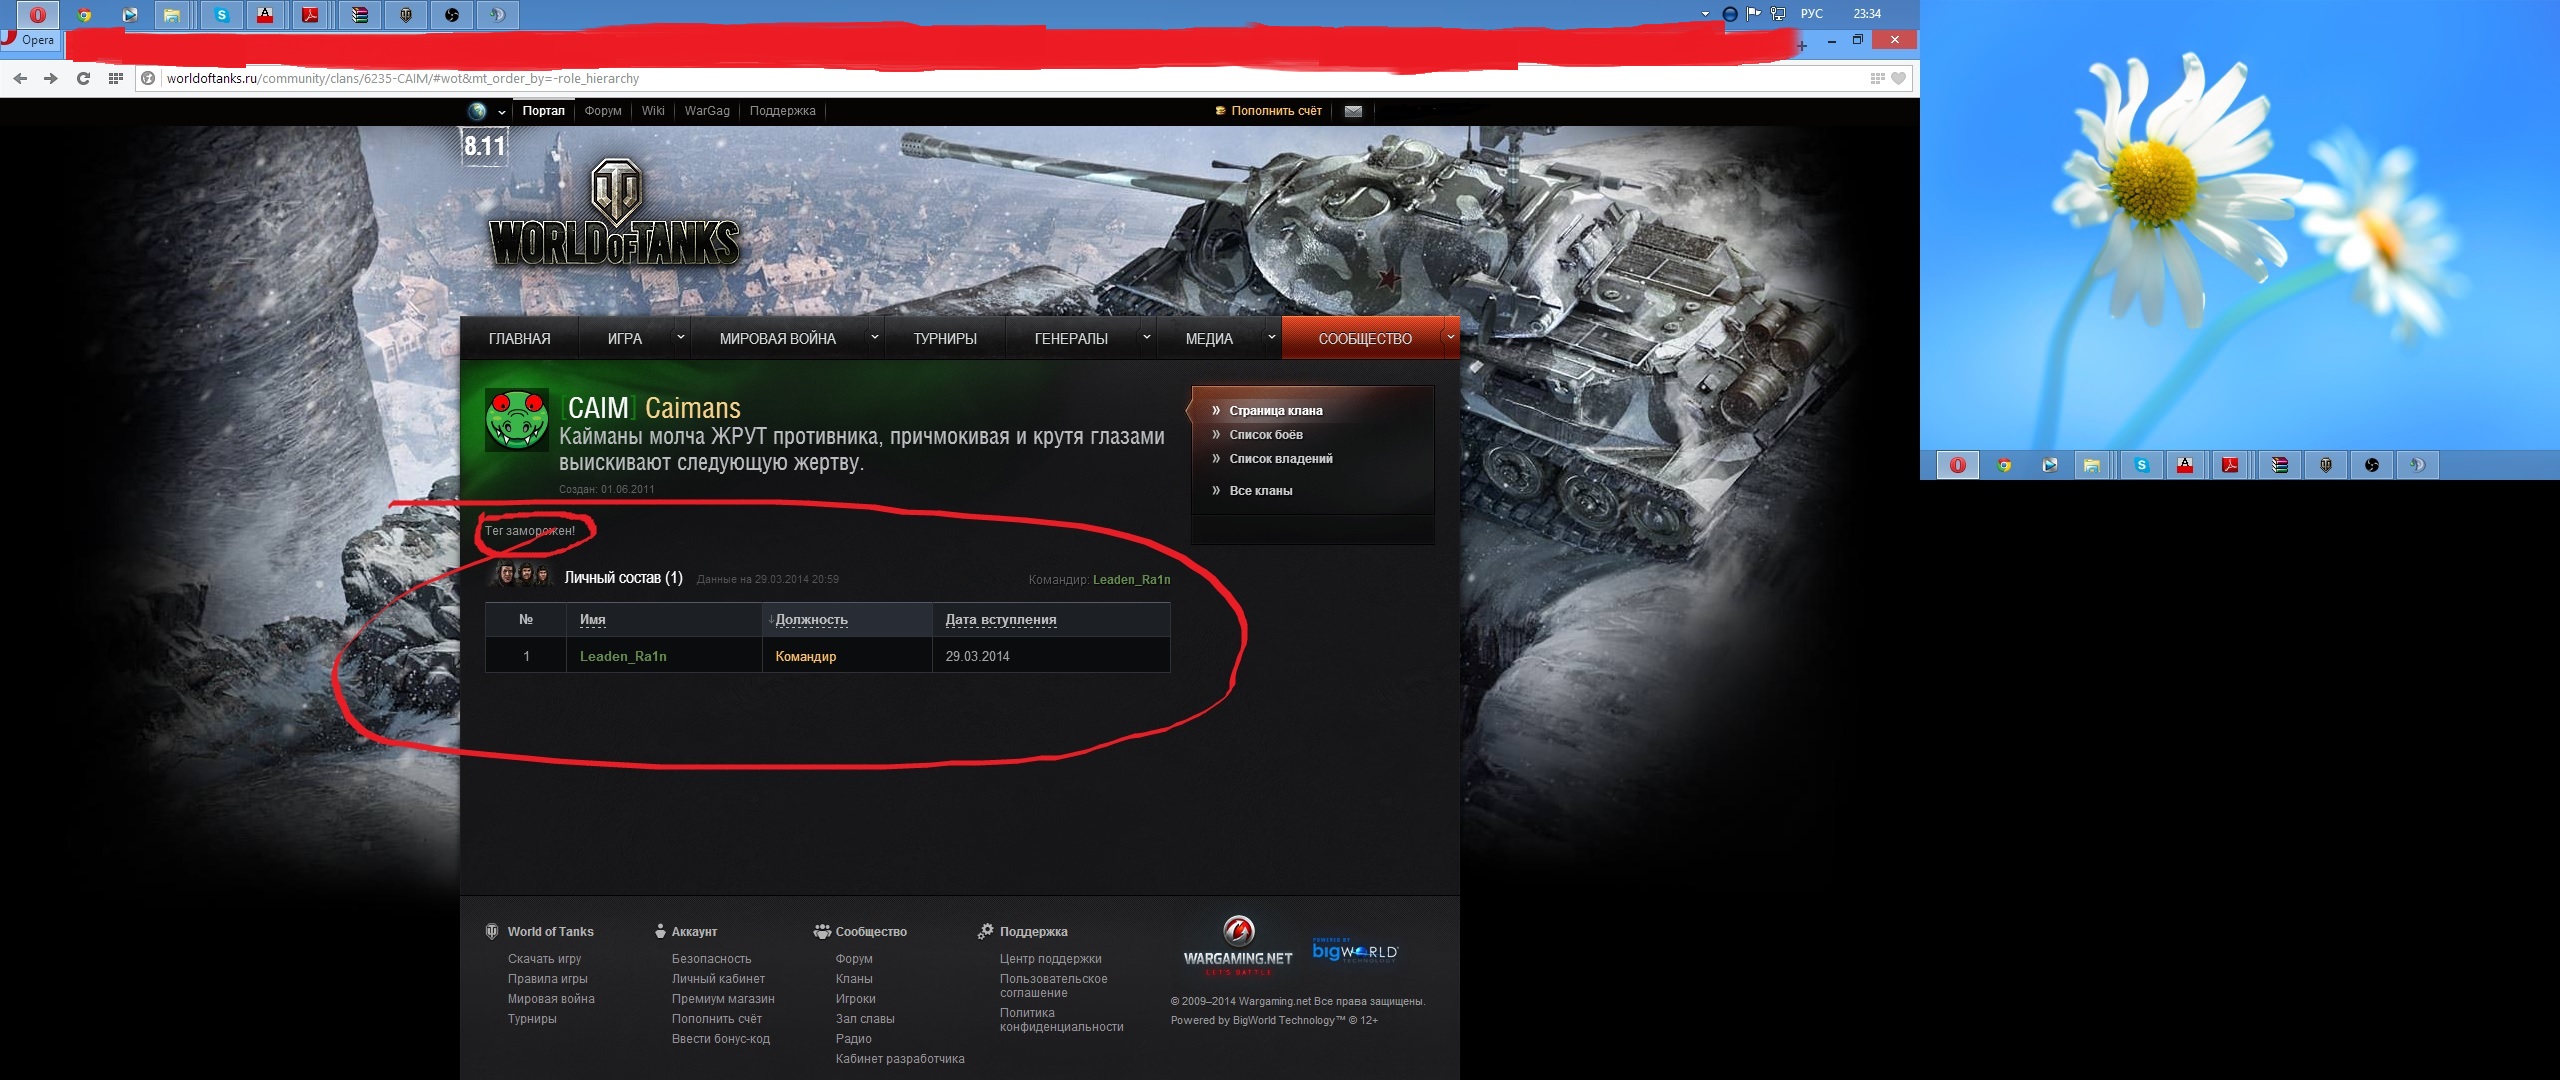Click the green caiman clan emblem
2560x1080 pixels.
tap(517, 420)
